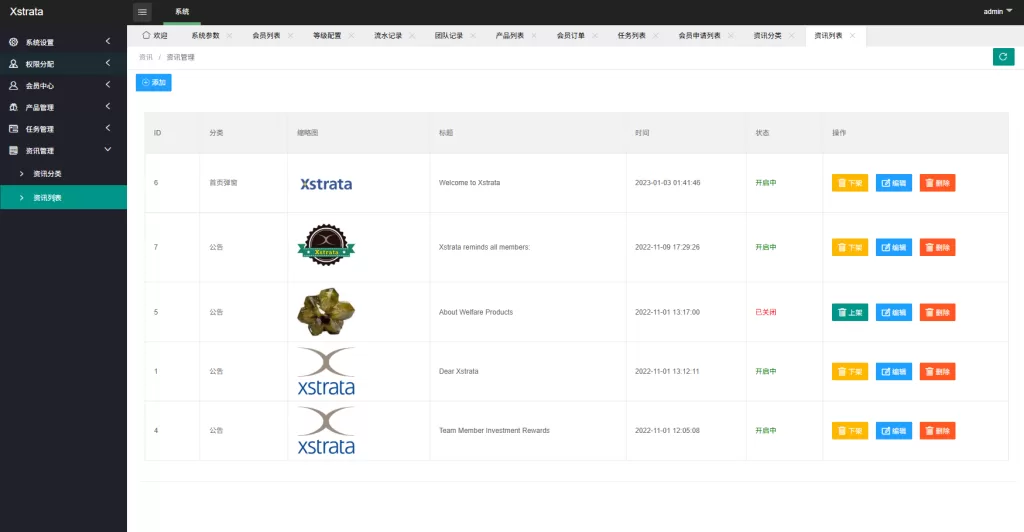Publish 'About Welfare Products' using the 上架 button
1024x532 pixels.
click(x=850, y=312)
